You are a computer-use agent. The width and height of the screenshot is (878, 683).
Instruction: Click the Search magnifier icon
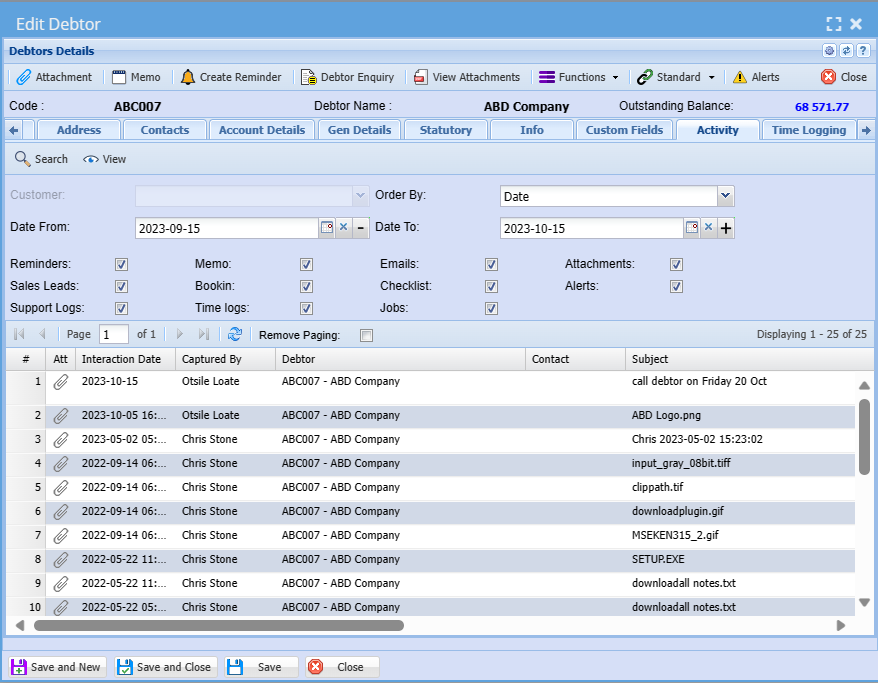(23, 159)
